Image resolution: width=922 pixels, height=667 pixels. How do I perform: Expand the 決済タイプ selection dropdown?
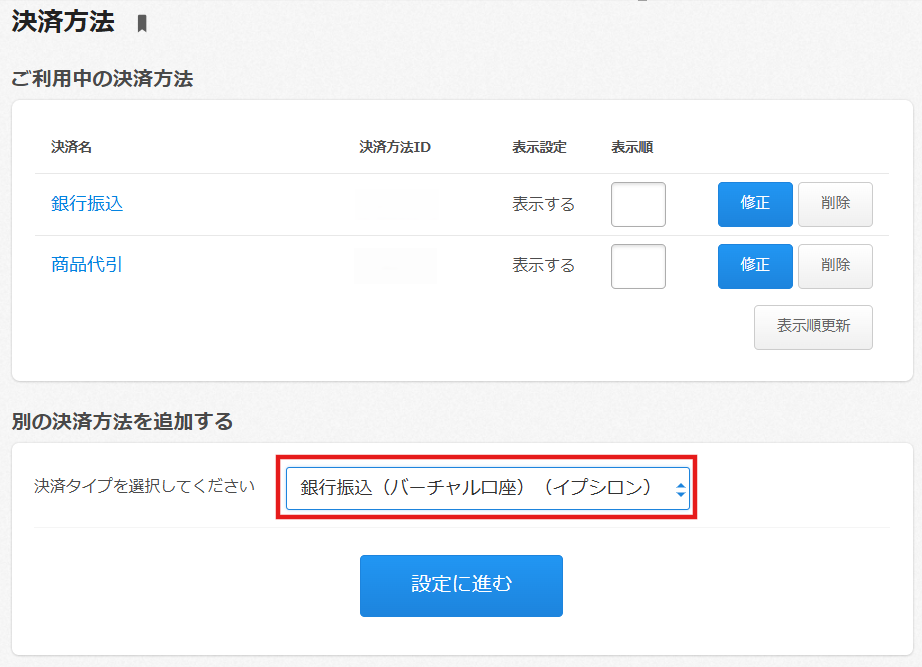click(488, 488)
